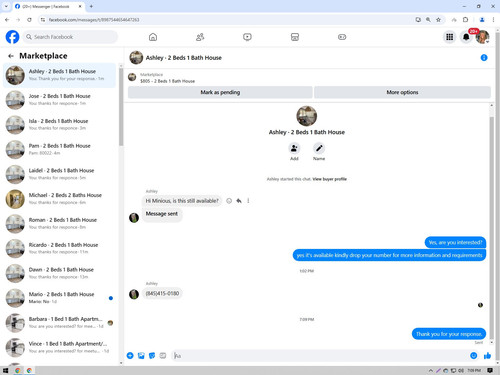
Task: Open the Dawn - 2 Beds 1 Bath House chat
Action: (59, 273)
